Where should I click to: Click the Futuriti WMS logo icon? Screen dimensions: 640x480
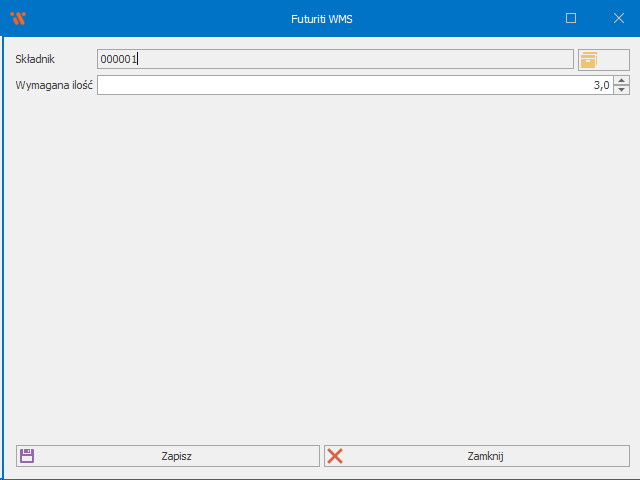tap(17, 18)
